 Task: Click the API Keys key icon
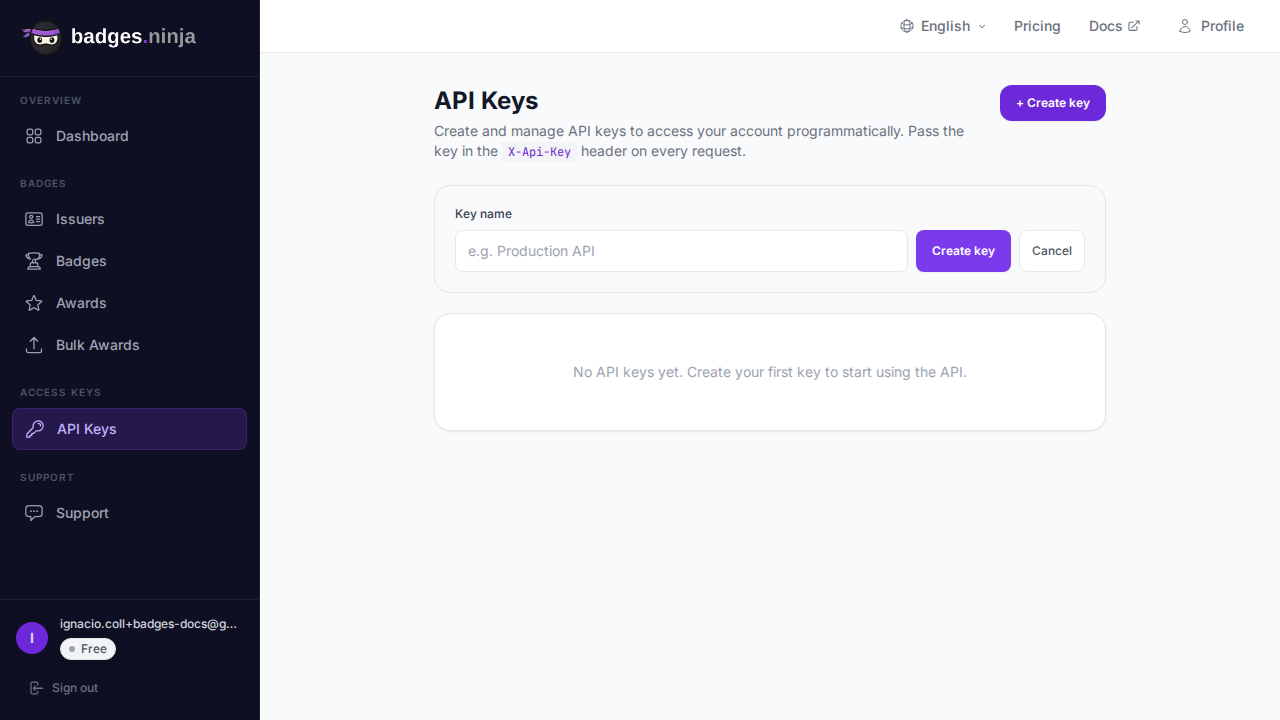point(35,429)
